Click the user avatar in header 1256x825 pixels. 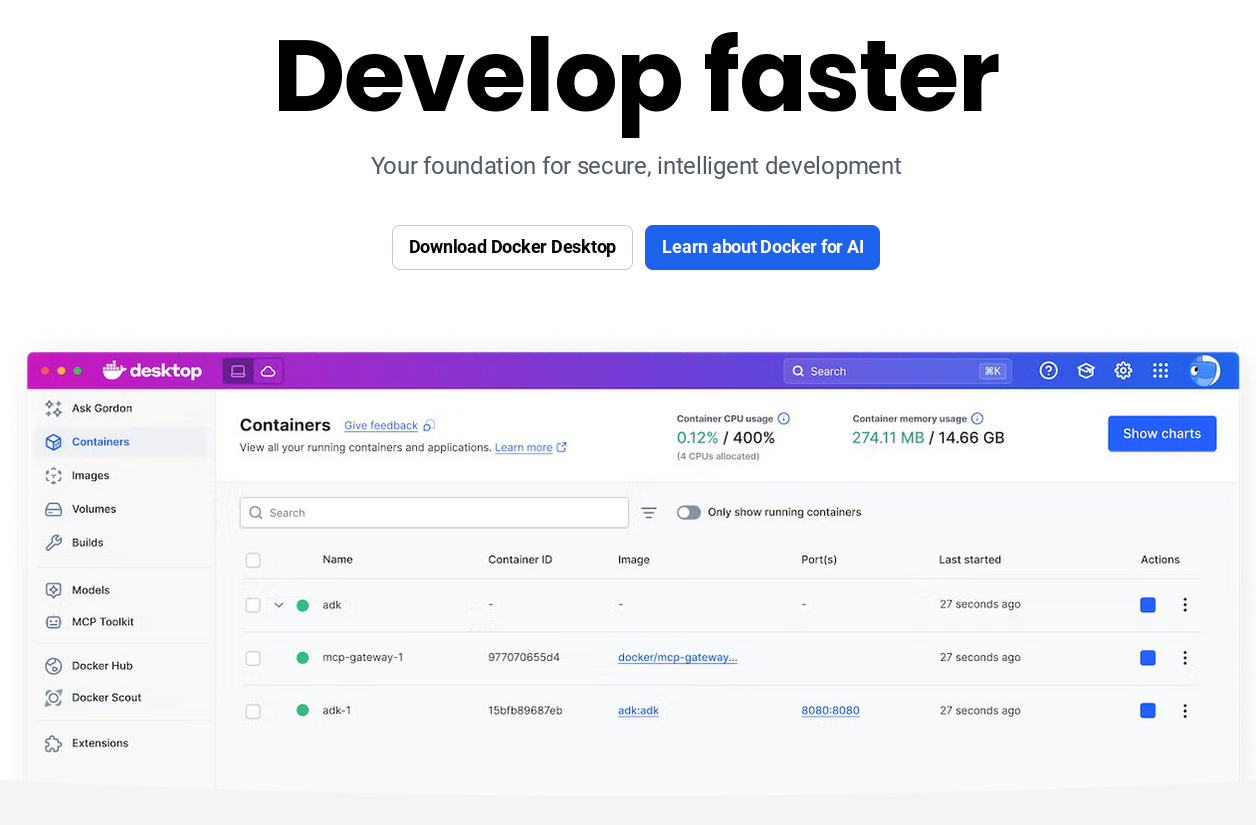(1204, 371)
